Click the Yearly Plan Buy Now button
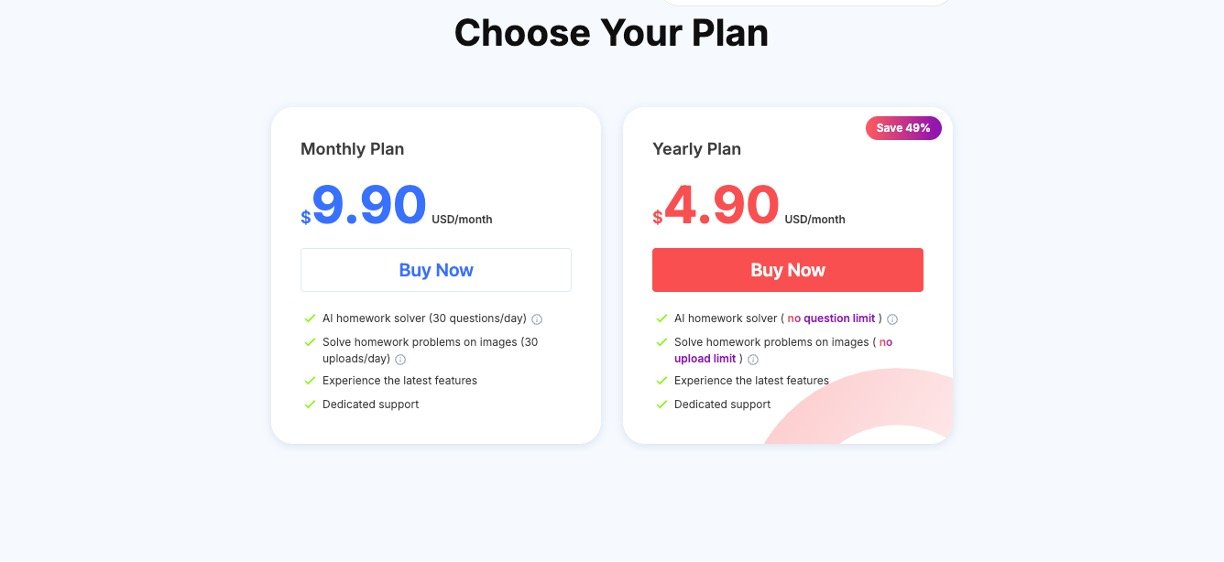Viewport: 1224px width, 562px height. tap(787, 270)
